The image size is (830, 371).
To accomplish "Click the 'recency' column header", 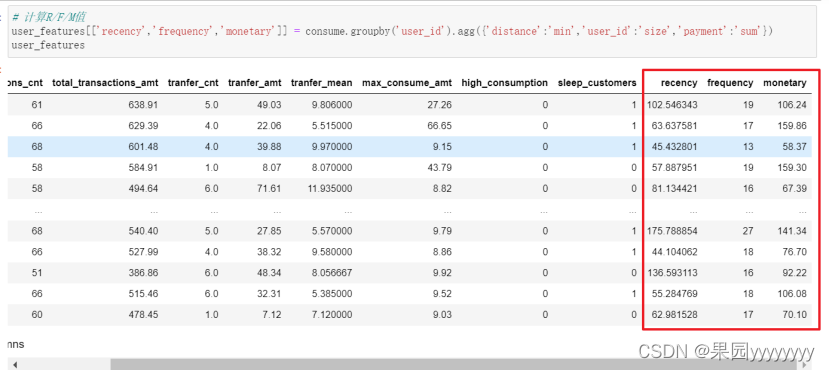I will click(x=679, y=83).
